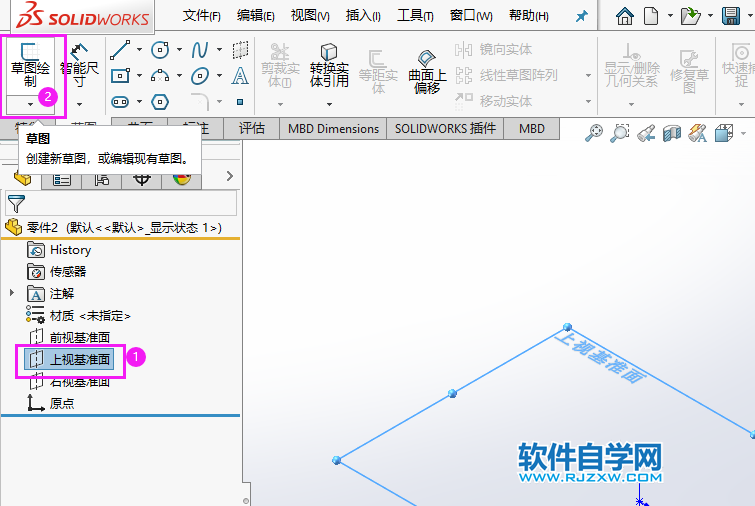Select the Point sketch tool
The height and width of the screenshot is (506, 755).
(x=240, y=102)
